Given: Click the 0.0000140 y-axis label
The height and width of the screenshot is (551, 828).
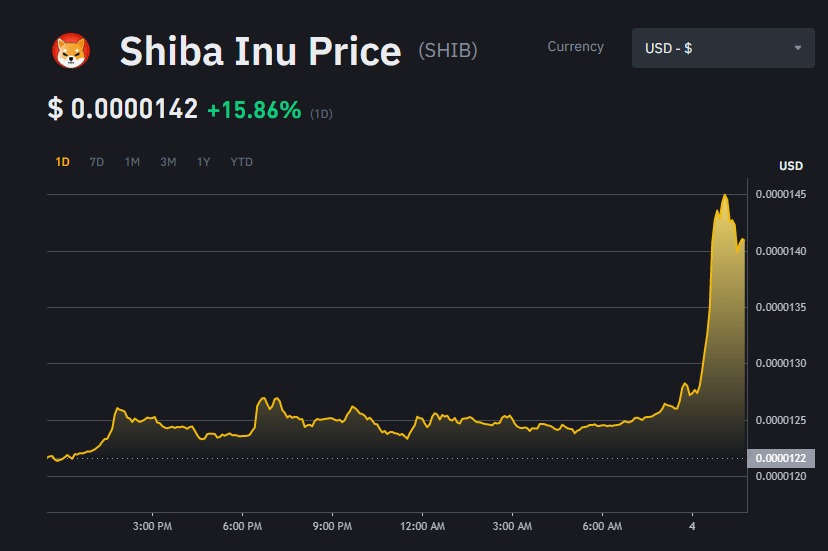Looking at the screenshot, I should [x=780, y=251].
